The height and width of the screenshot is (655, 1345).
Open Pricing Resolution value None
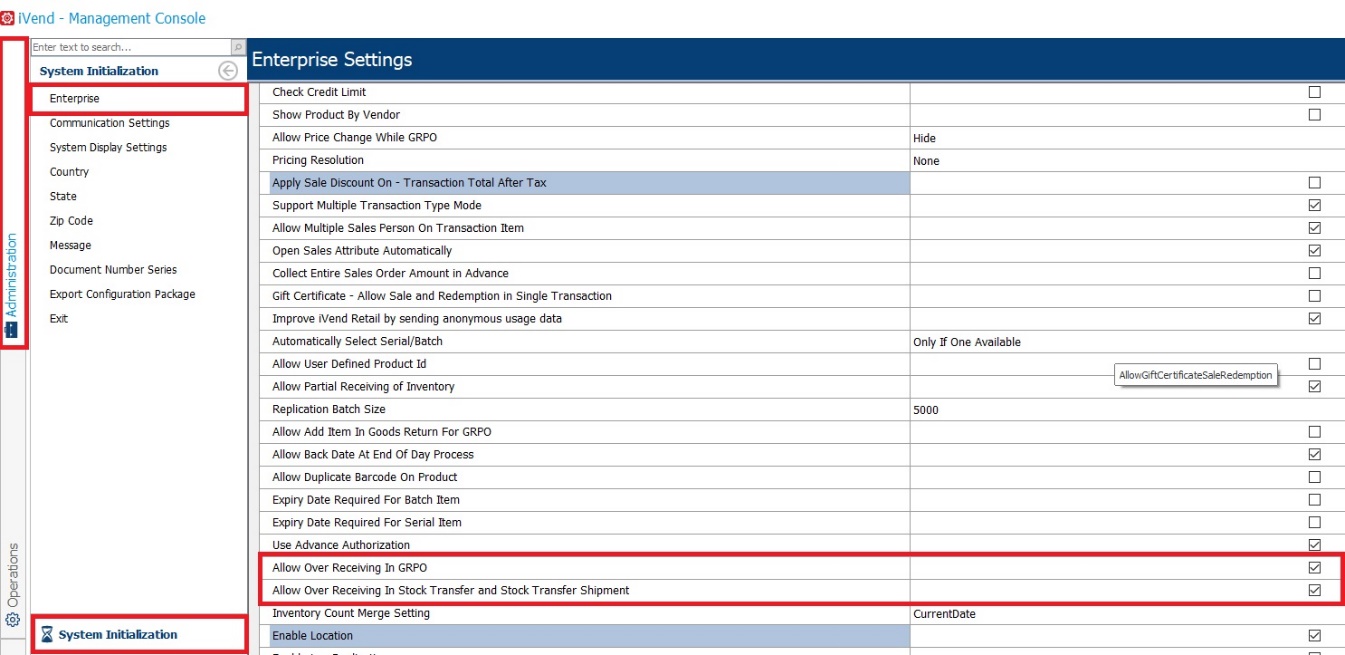click(1127, 160)
